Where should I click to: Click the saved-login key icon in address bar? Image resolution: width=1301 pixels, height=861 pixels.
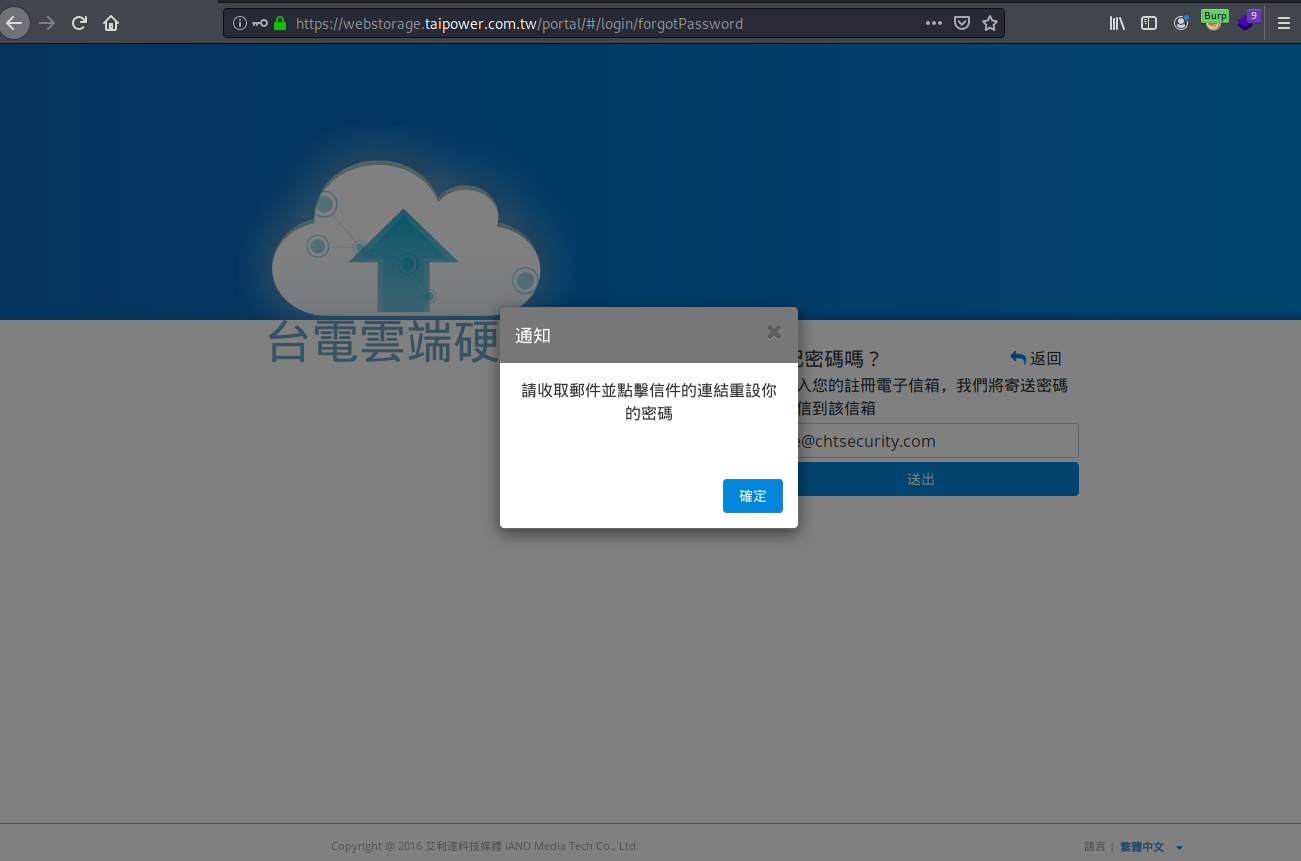[260, 23]
